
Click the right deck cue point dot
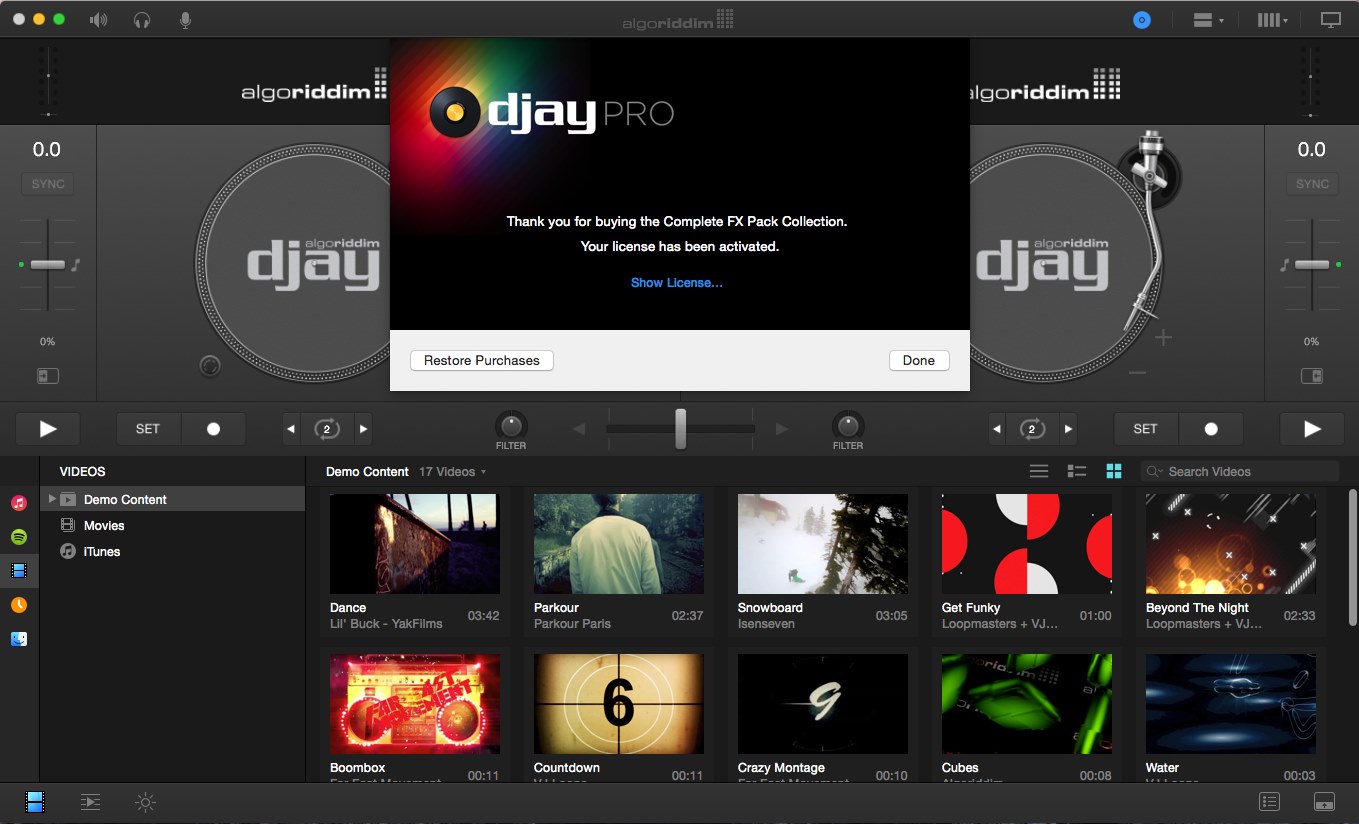click(x=1211, y=429)
